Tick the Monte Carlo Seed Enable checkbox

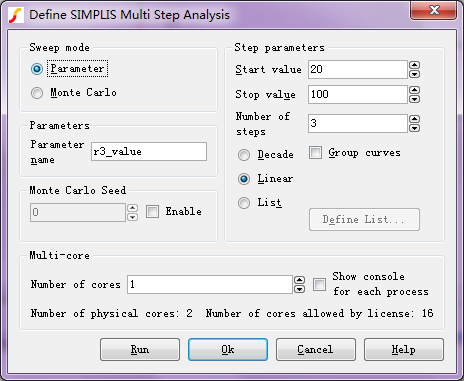(x=152, y=212)
